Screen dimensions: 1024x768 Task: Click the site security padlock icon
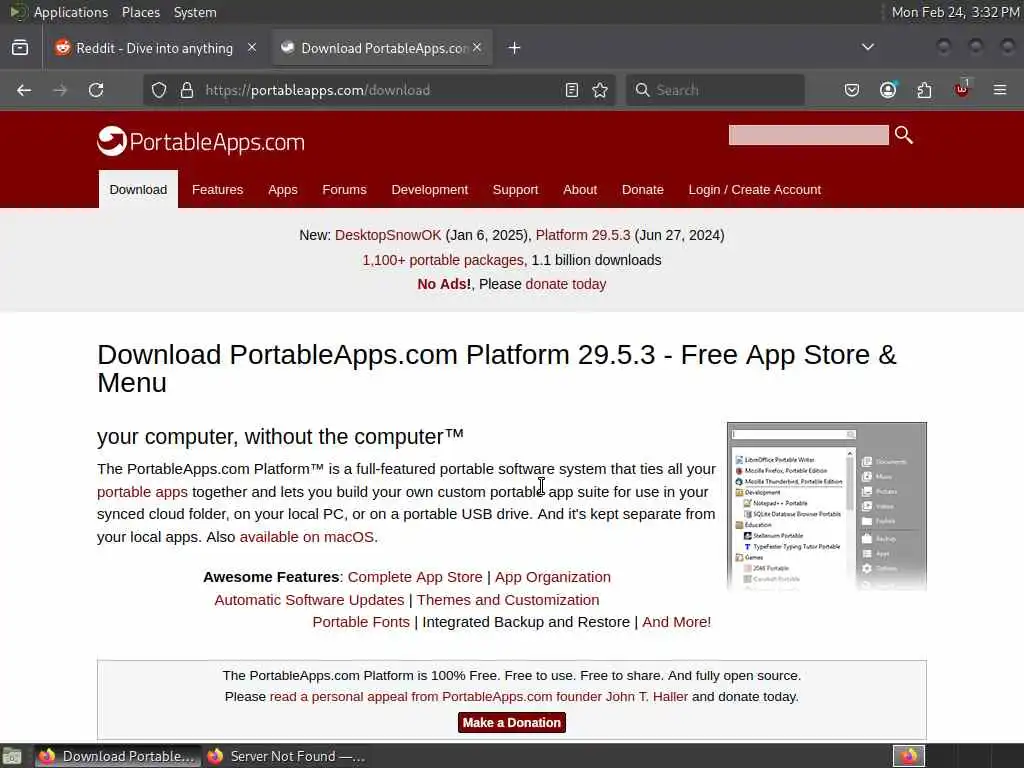[187, 90]
